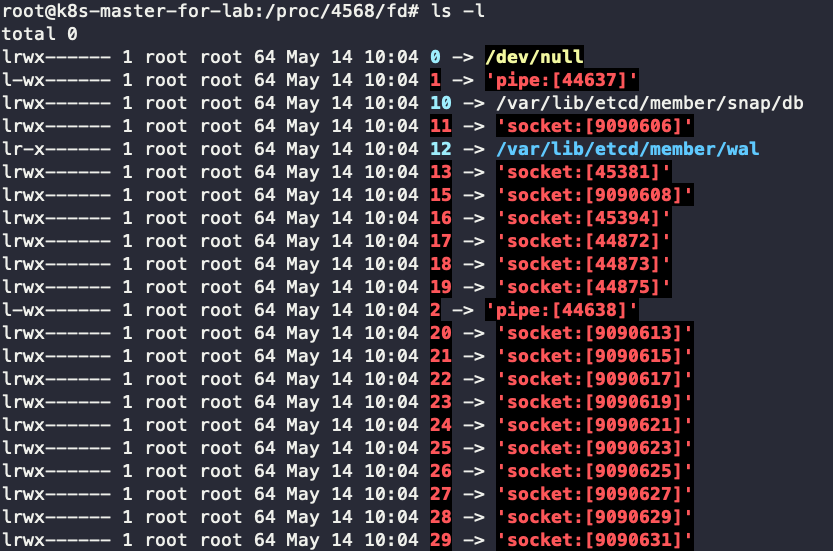833x551 pixels.
Task: Click the 'ls -l' command text
Action: (457, 11)
